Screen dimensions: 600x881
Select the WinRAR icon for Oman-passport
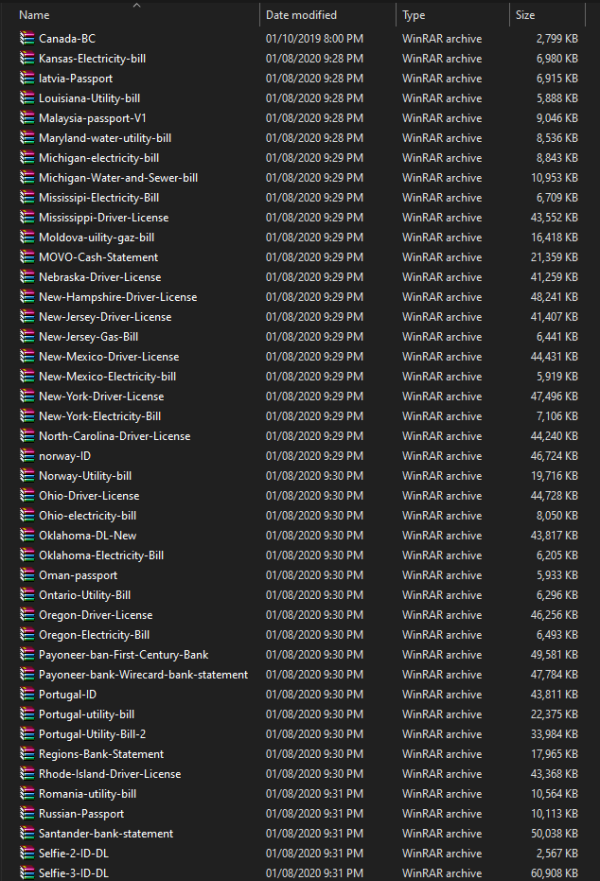pyautogui.click(x=27, y=575)
